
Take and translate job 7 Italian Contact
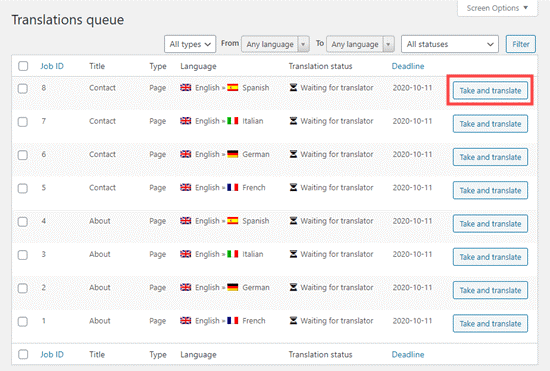[x=490, y=124]
